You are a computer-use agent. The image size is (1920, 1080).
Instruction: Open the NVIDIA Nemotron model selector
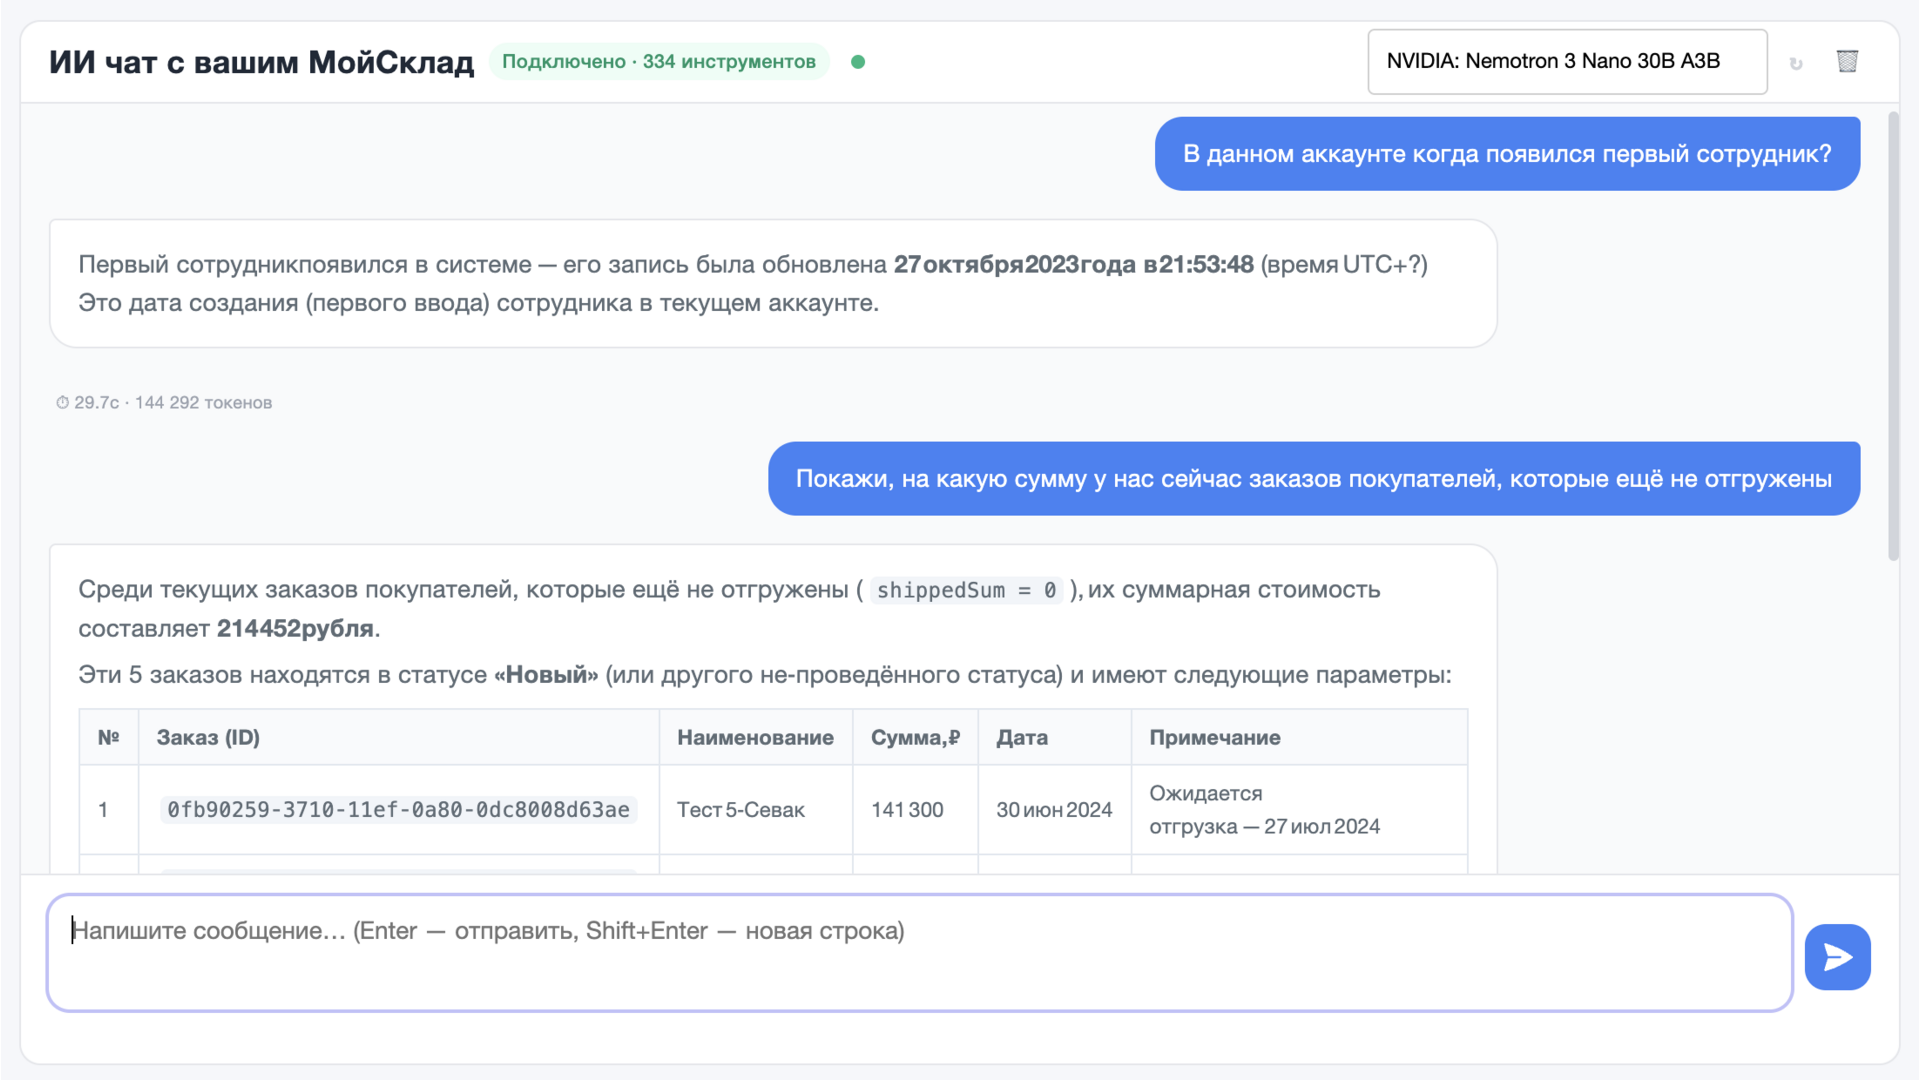click(x=1566, y=62)
